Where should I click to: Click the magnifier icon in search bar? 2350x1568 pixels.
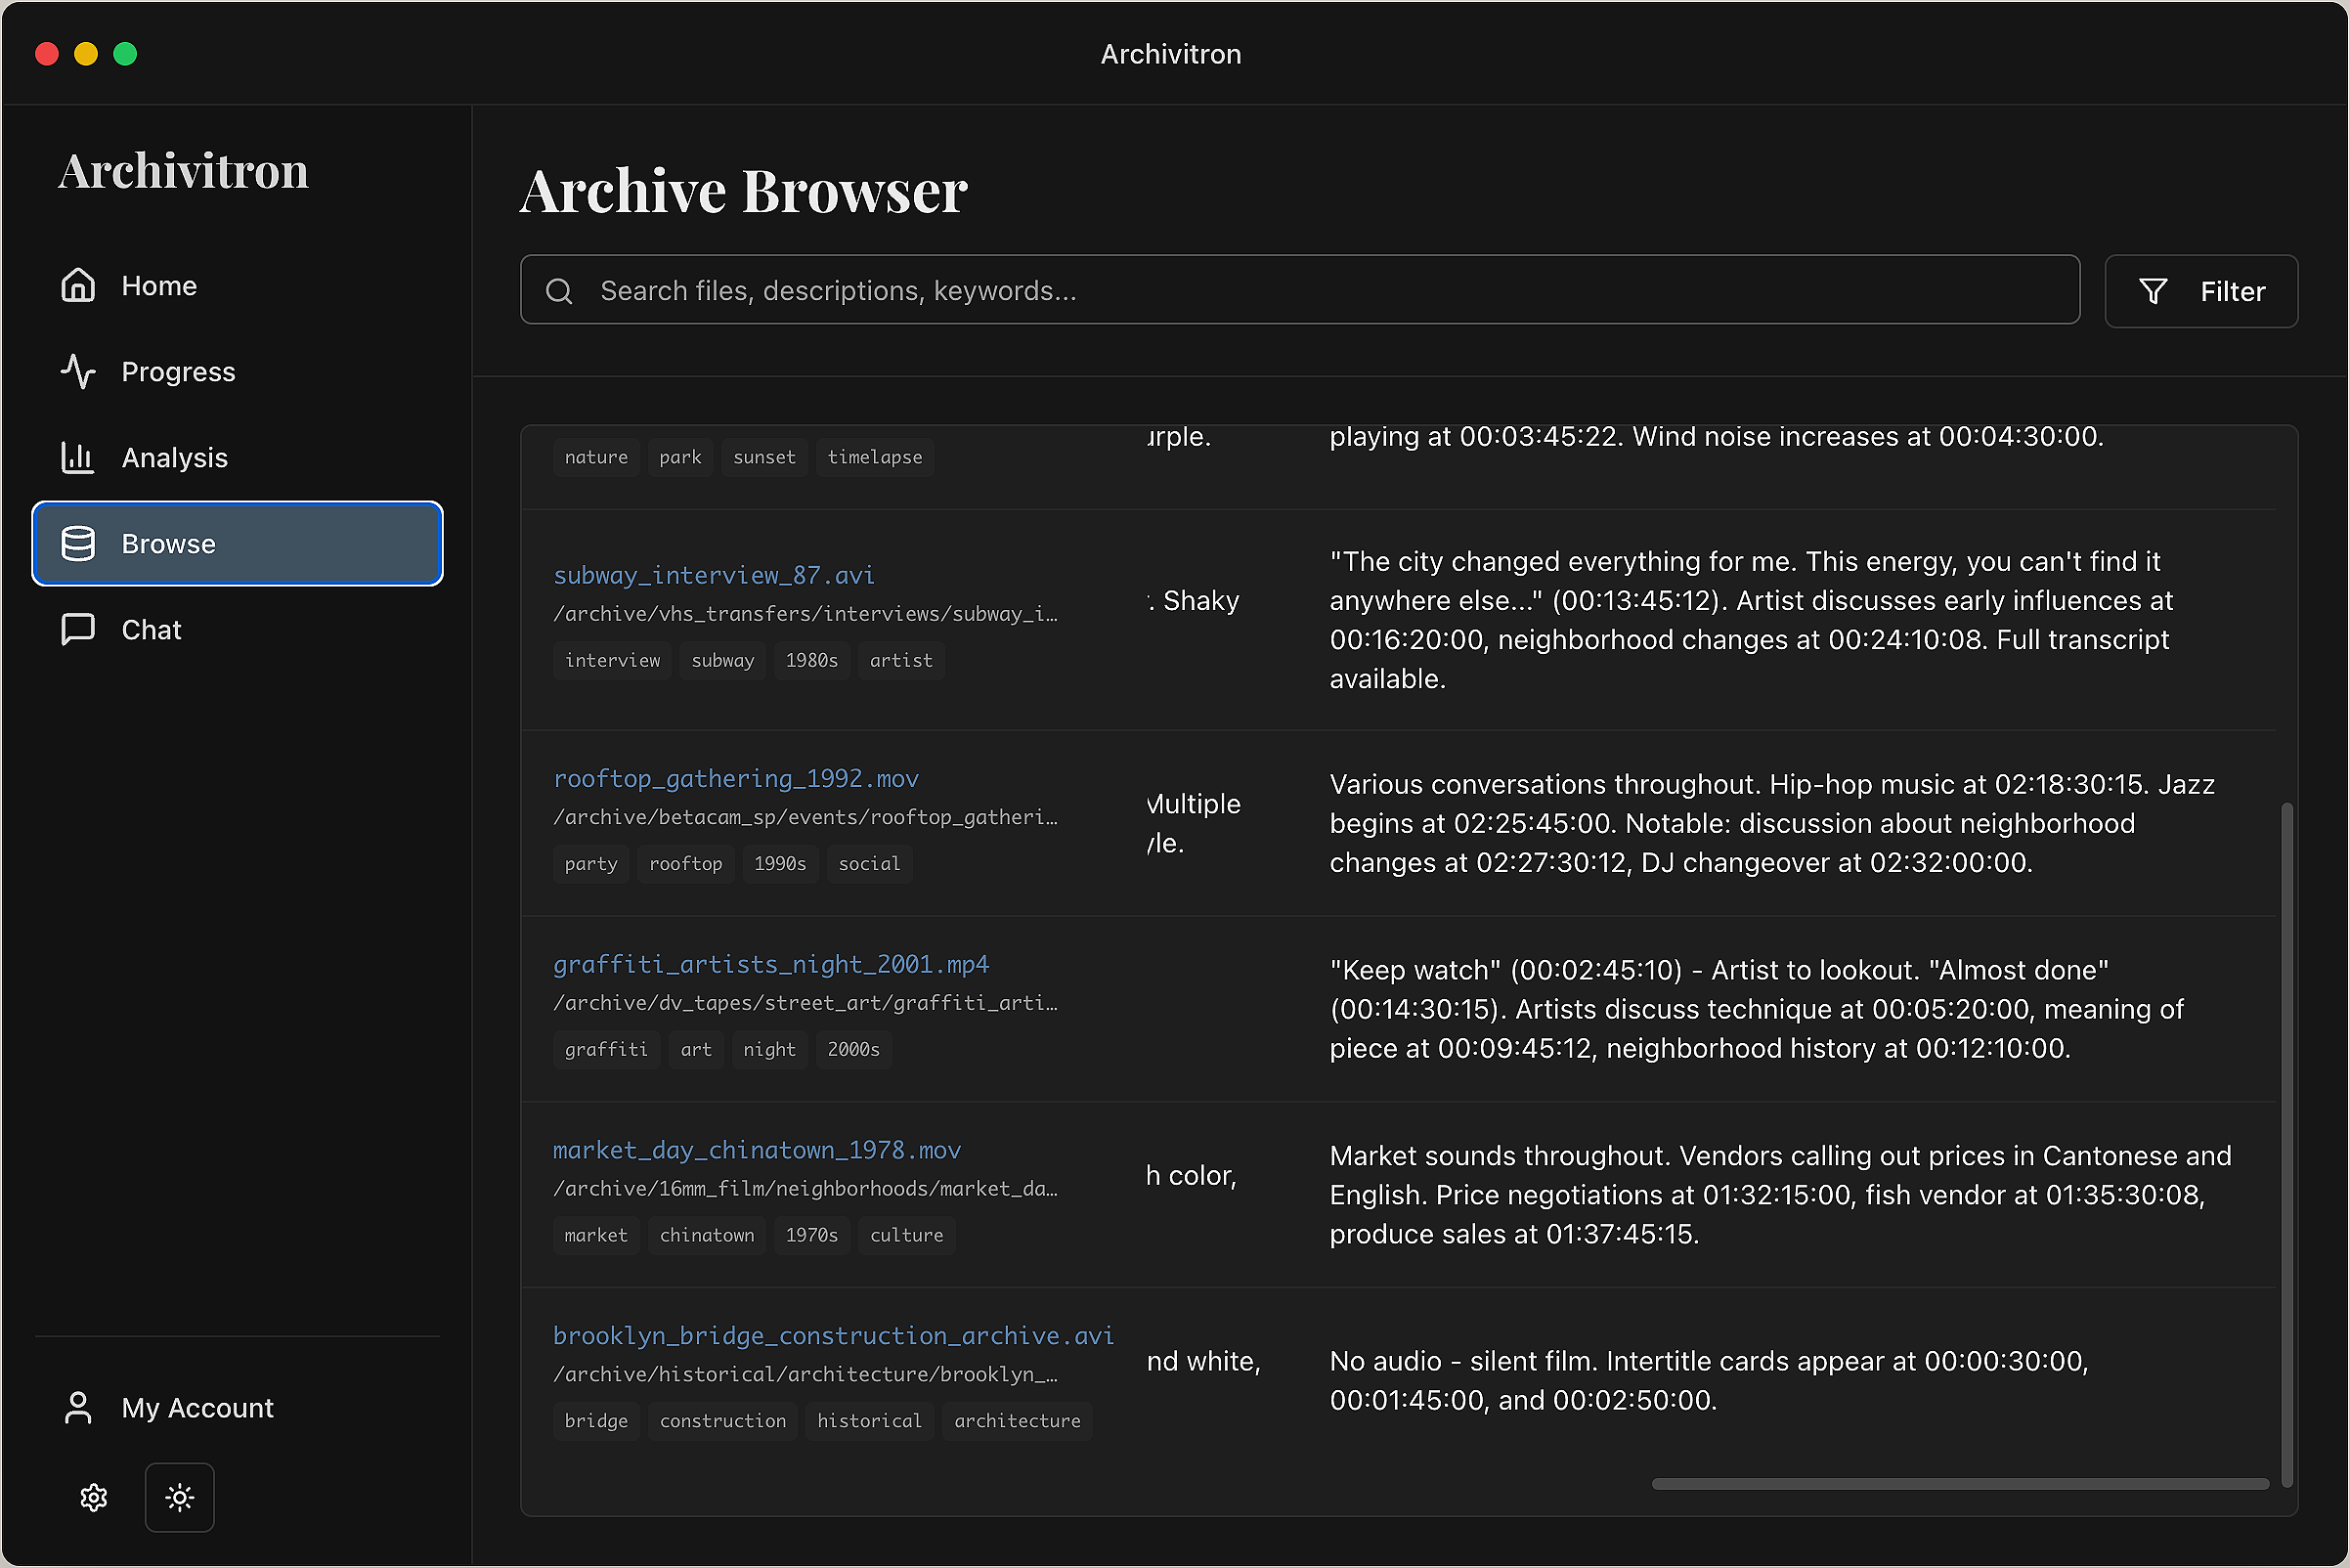(559, 291)
